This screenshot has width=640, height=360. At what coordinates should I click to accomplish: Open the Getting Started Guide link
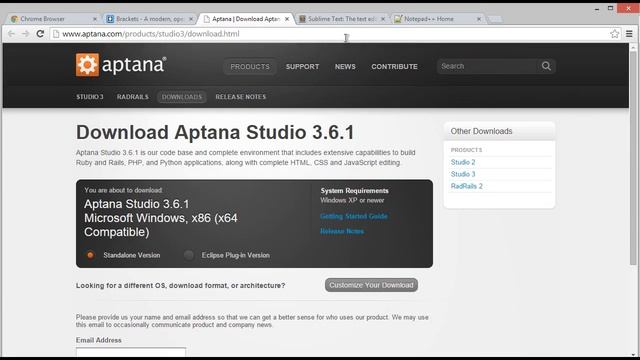click(x=354, y=216)
